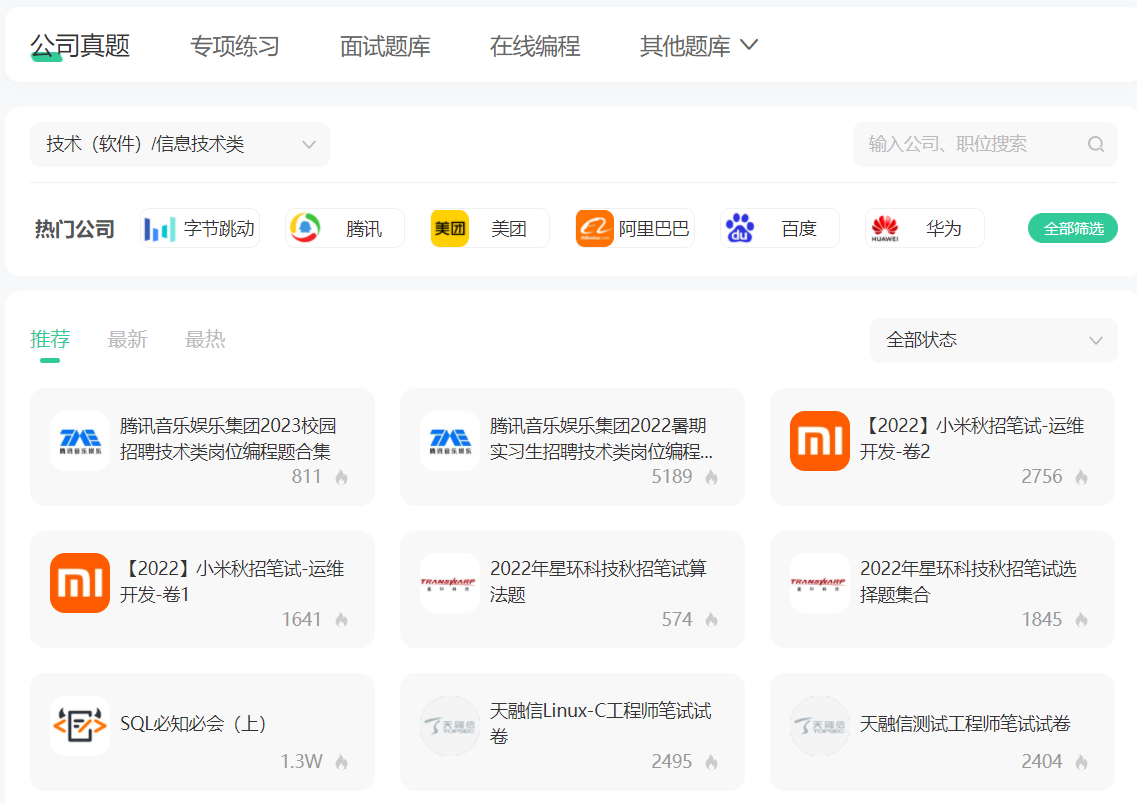Switch to the 最热 sorting tab
The image size is (1137, 804).
click(x=205, y=339)
